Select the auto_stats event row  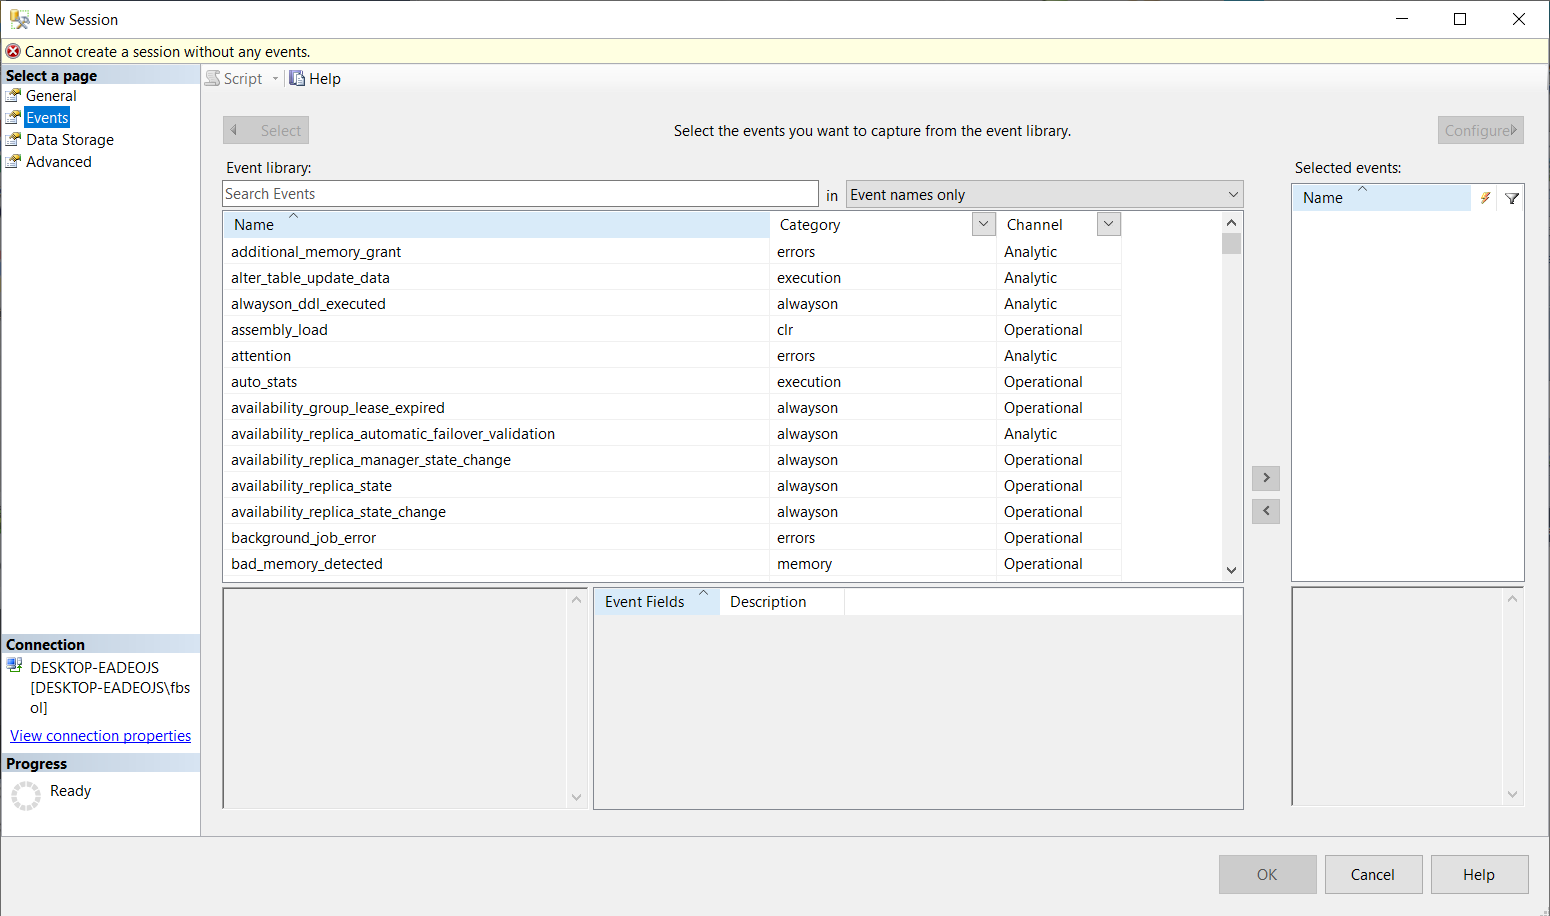point(264,382)
